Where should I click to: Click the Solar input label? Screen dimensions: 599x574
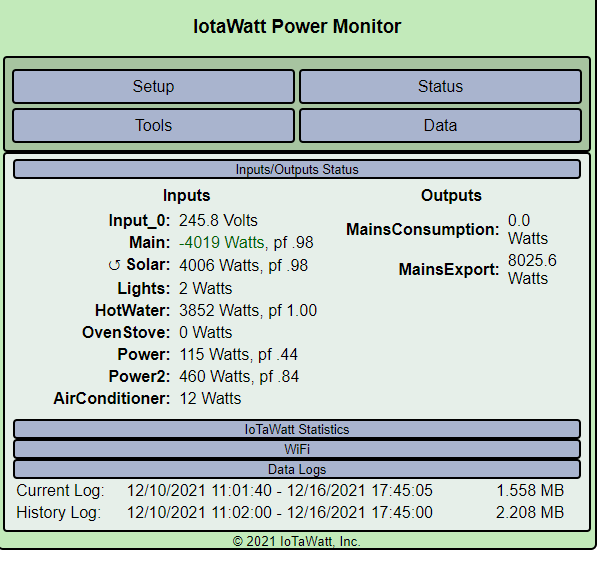(148, 265)
